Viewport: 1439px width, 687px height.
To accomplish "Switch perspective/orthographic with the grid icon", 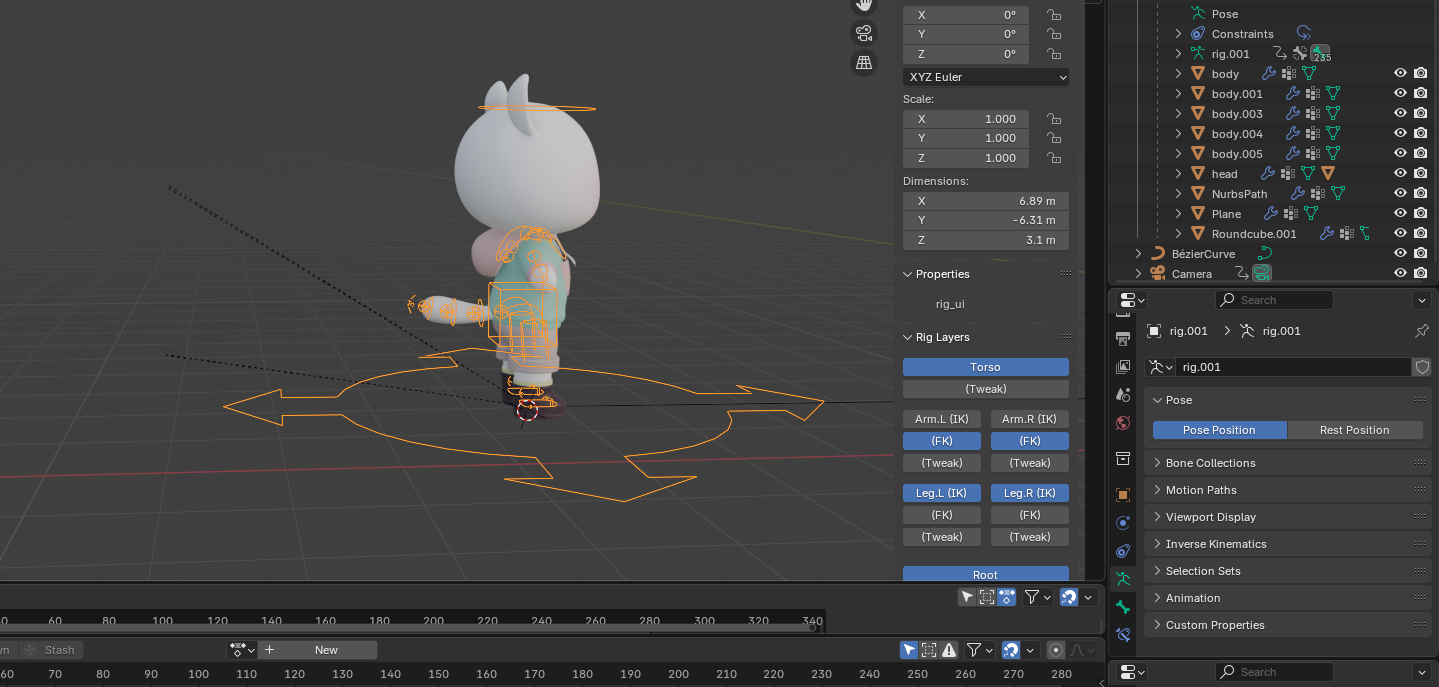I will (864, 63).
